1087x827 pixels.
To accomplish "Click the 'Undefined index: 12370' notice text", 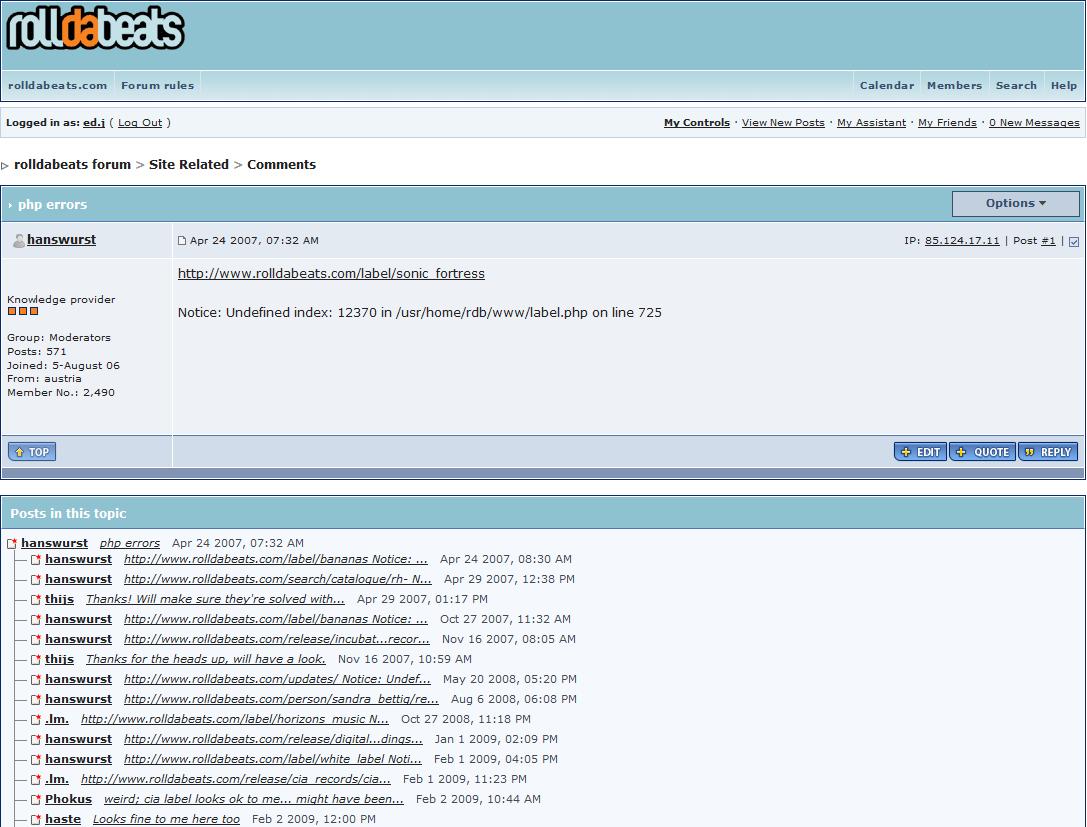I will click(419, 313).
